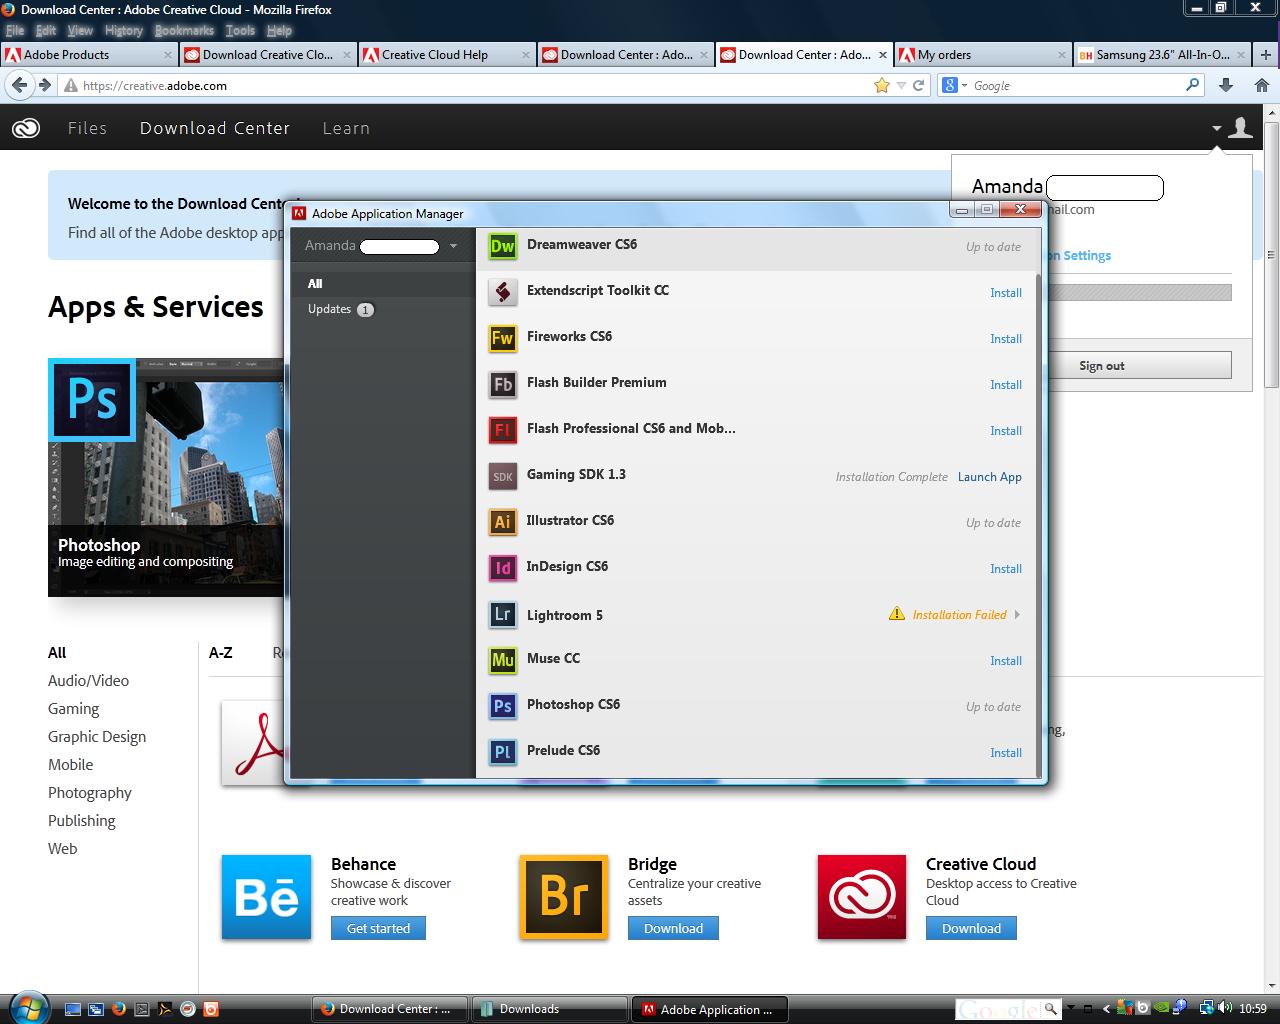Open the Amanda account dropdown in Application Manager
The height and width of the screenshot is (1024, 1280).
click(453, 246)
